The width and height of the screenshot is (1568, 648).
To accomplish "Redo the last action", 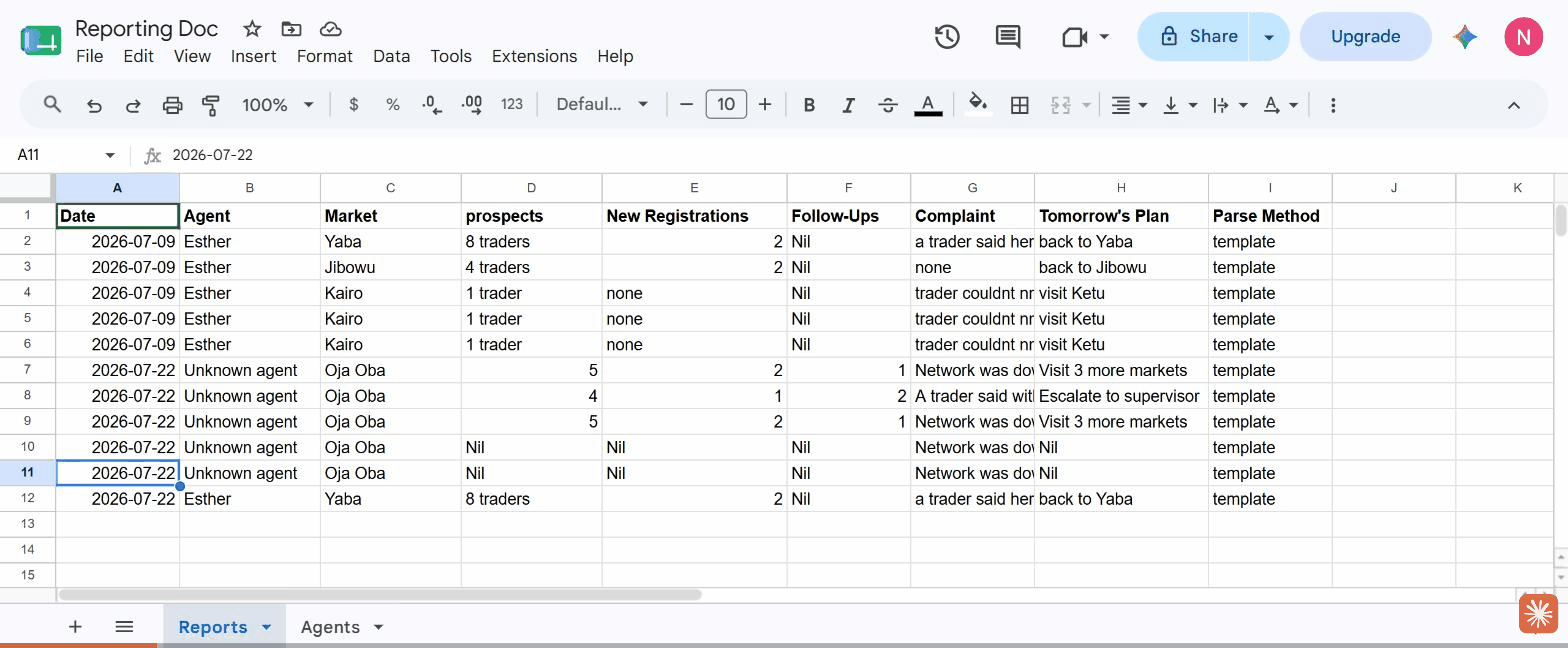I will click(133, 104).
